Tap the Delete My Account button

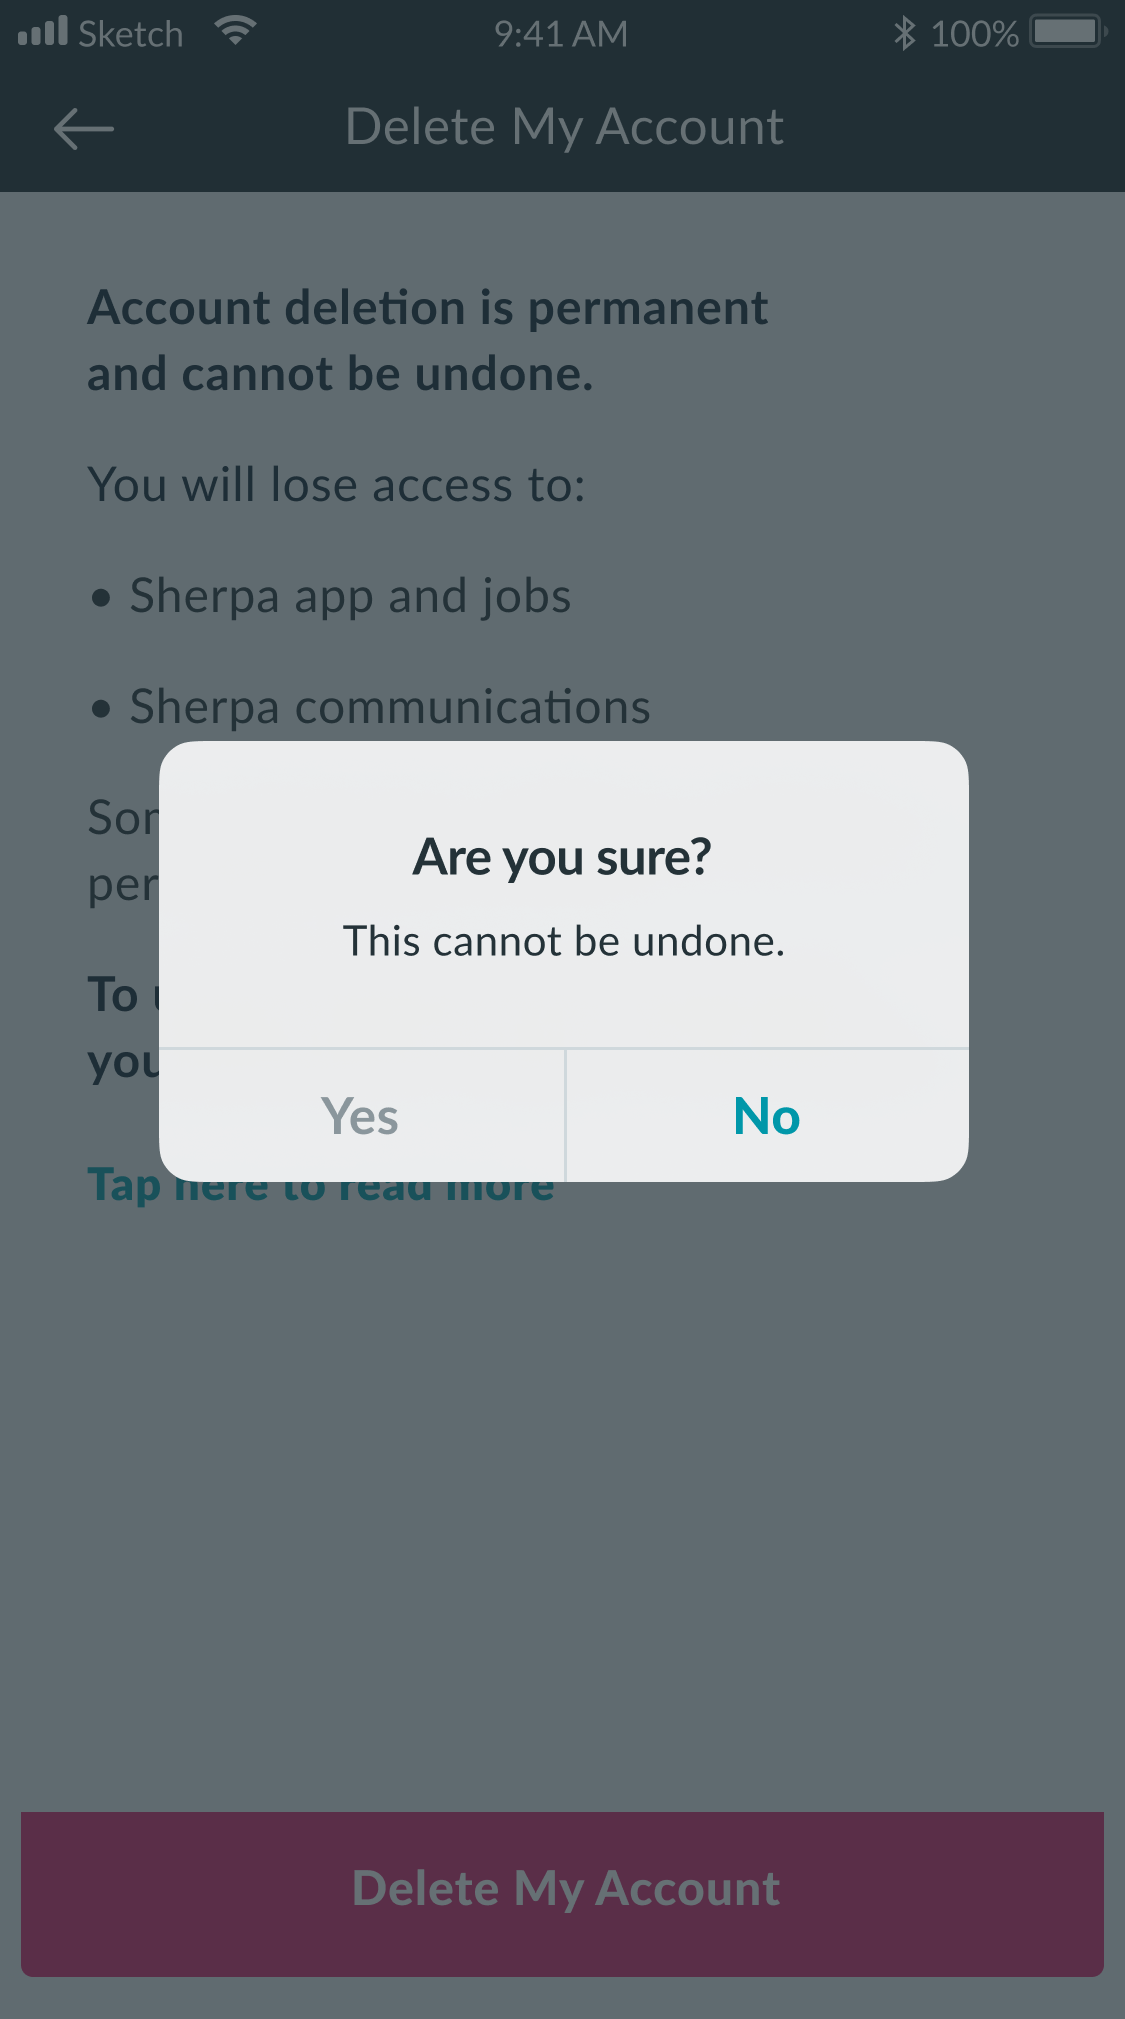[x=562, y=1889]
